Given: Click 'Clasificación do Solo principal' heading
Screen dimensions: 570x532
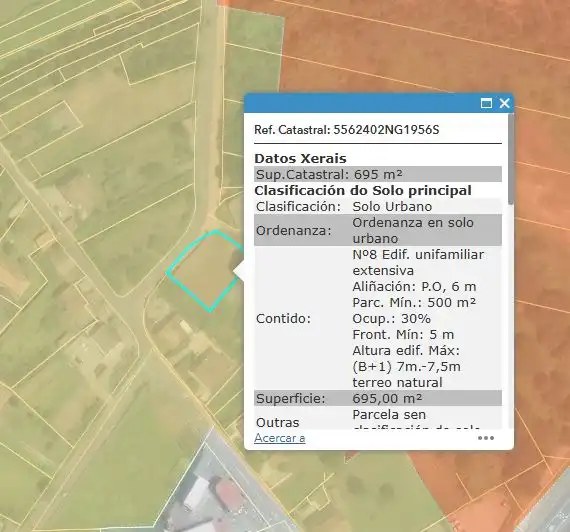Looking at the screenshot, I should (363, 190).
